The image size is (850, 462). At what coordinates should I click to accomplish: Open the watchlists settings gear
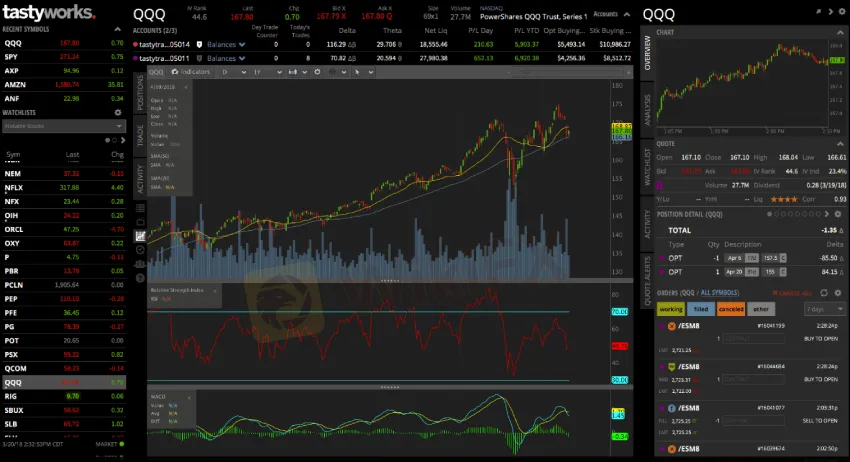(118, 112)
